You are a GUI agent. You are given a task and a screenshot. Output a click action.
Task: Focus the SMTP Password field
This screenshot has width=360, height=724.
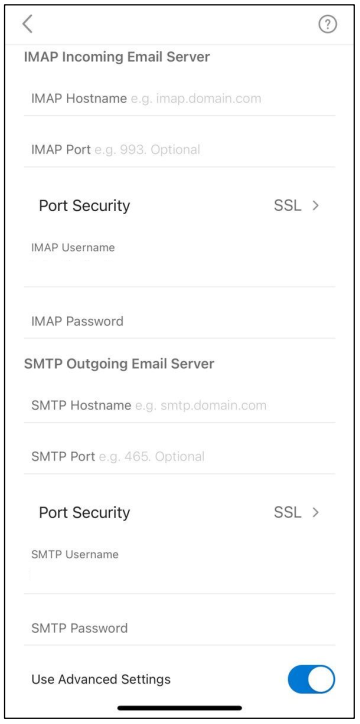180,628
